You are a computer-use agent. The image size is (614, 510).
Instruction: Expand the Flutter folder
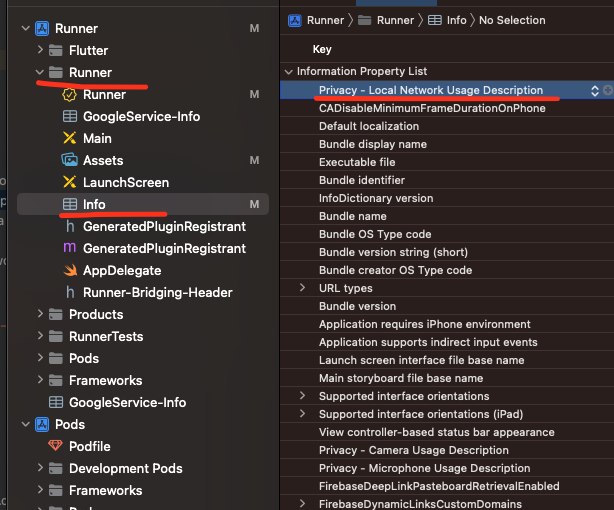point(40,50)
